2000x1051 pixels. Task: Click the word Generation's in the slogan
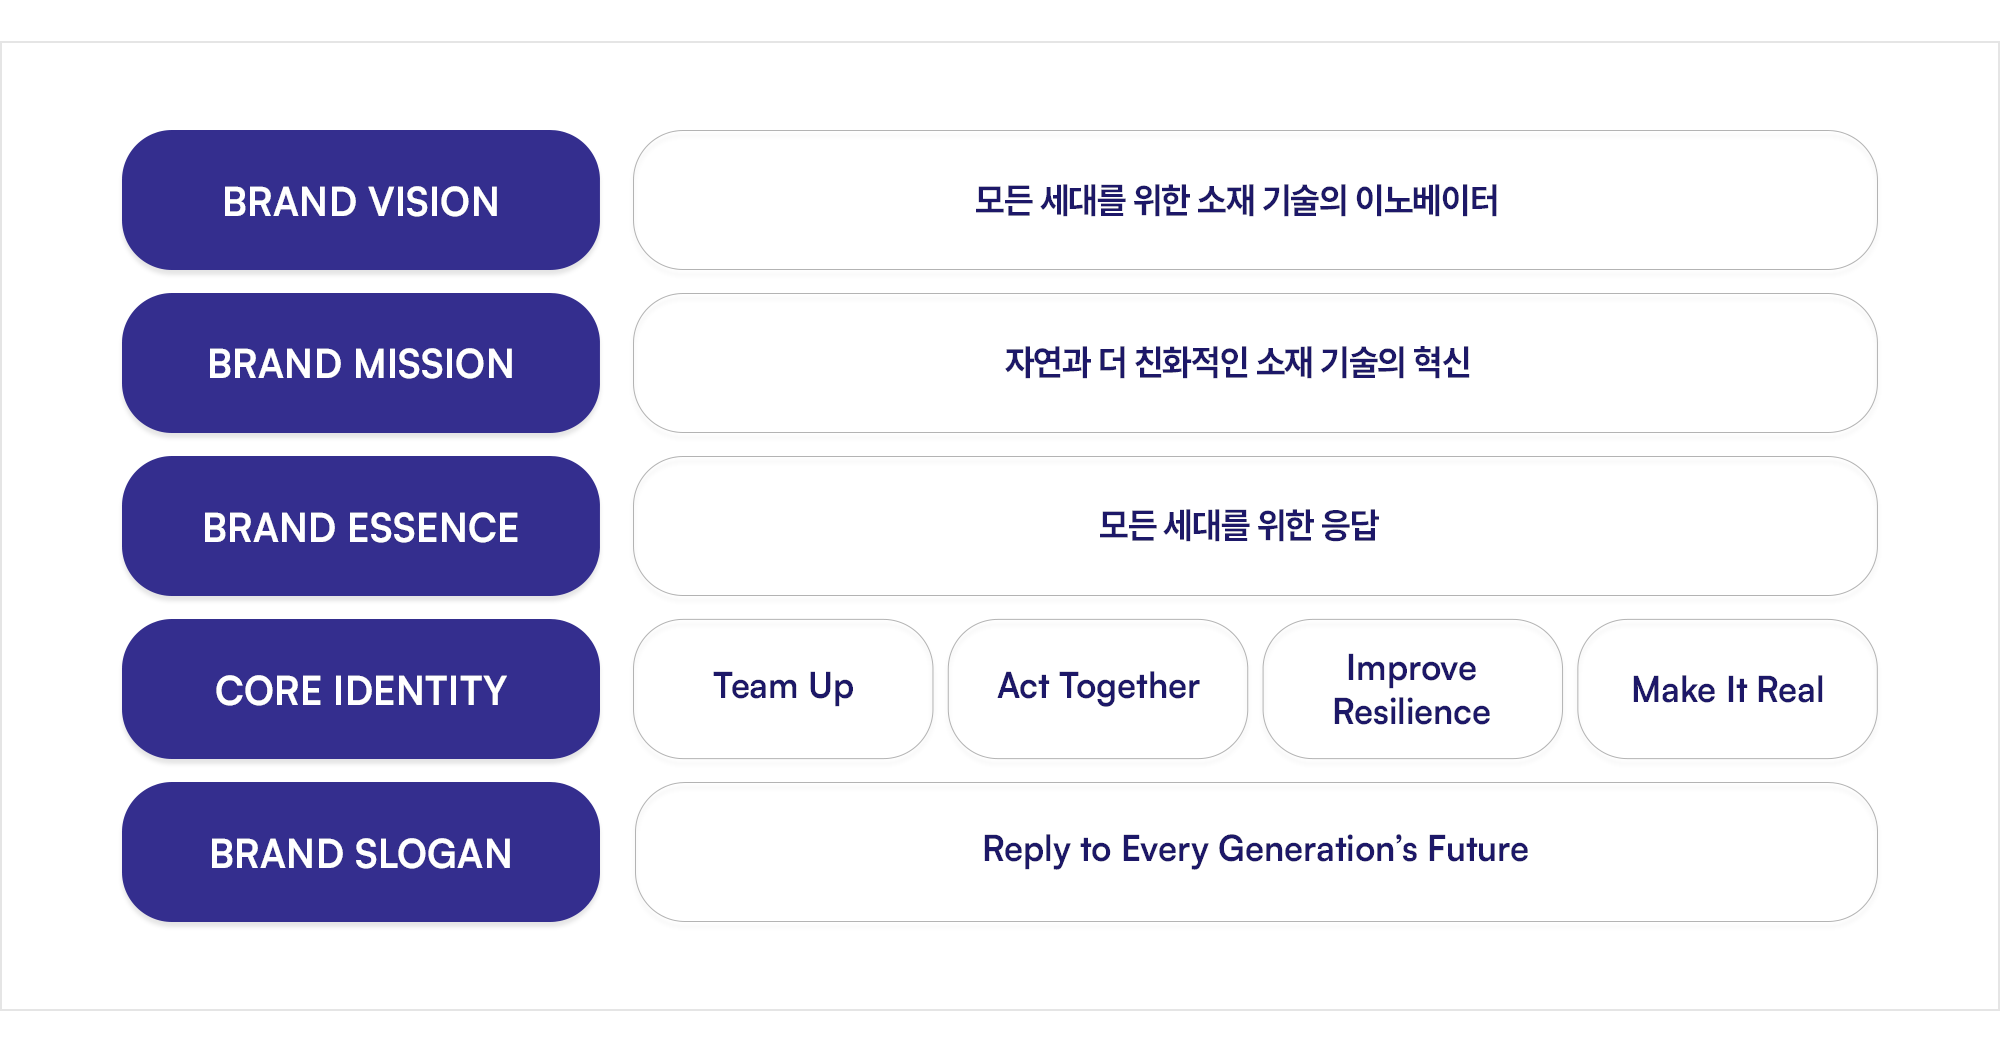pyautogui.click(x=1318, y=849)
